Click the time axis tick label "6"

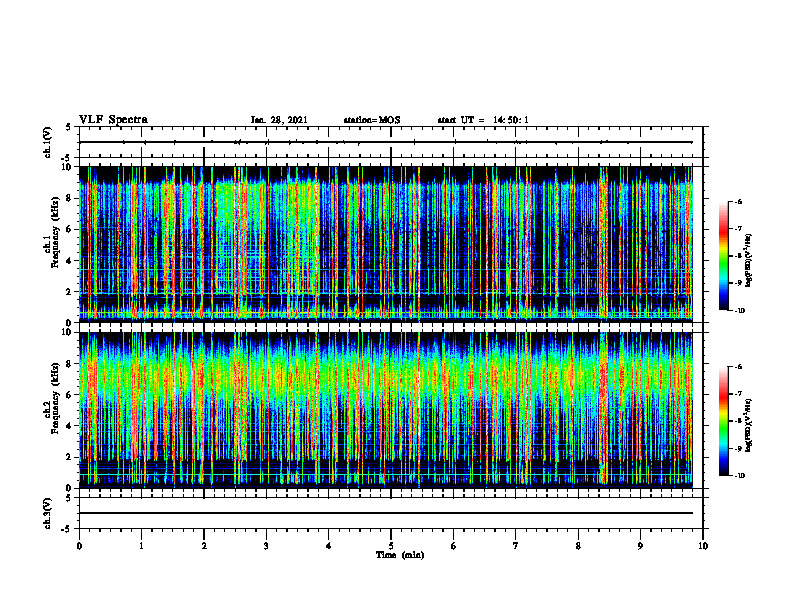coord(454,546)
